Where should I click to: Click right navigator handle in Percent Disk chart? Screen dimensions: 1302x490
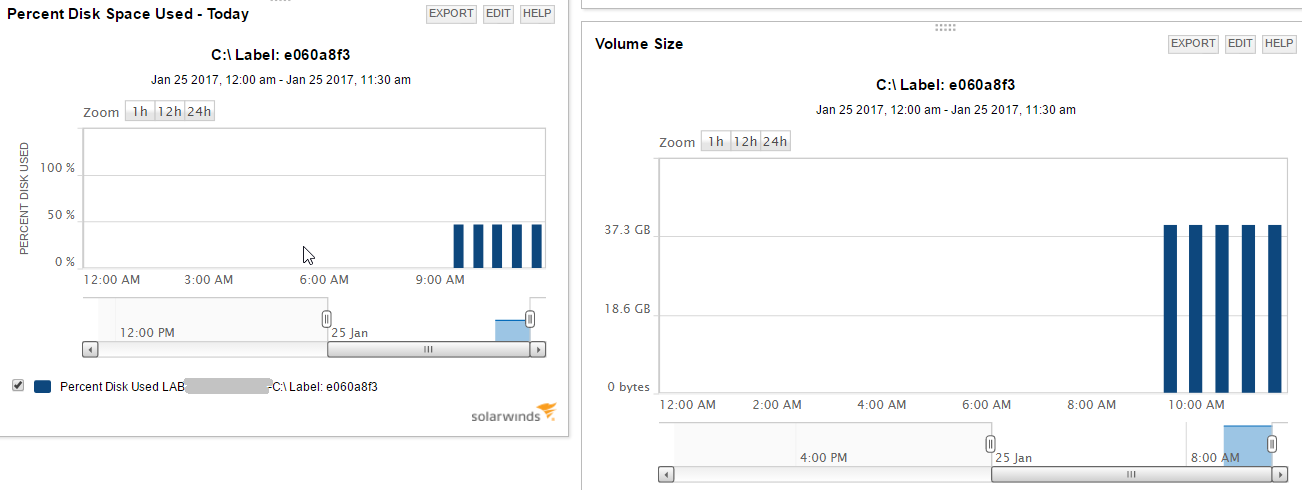pyautogui.click(x=530, y=319)
